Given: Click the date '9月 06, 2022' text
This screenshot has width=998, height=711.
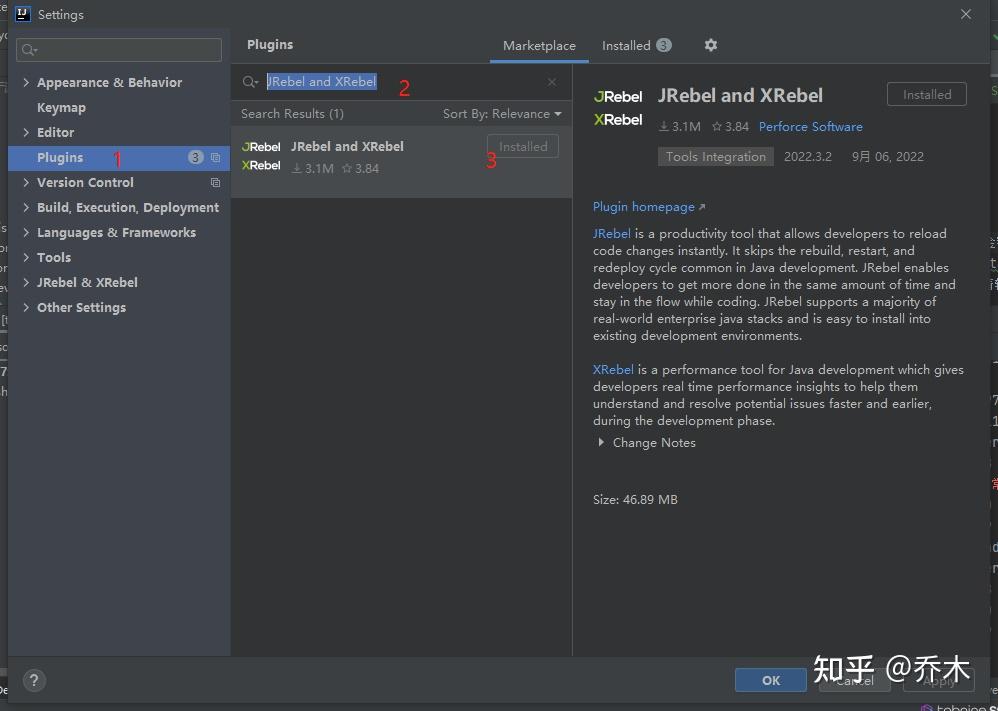Looking at the screenshot, I should coord(888,157).
